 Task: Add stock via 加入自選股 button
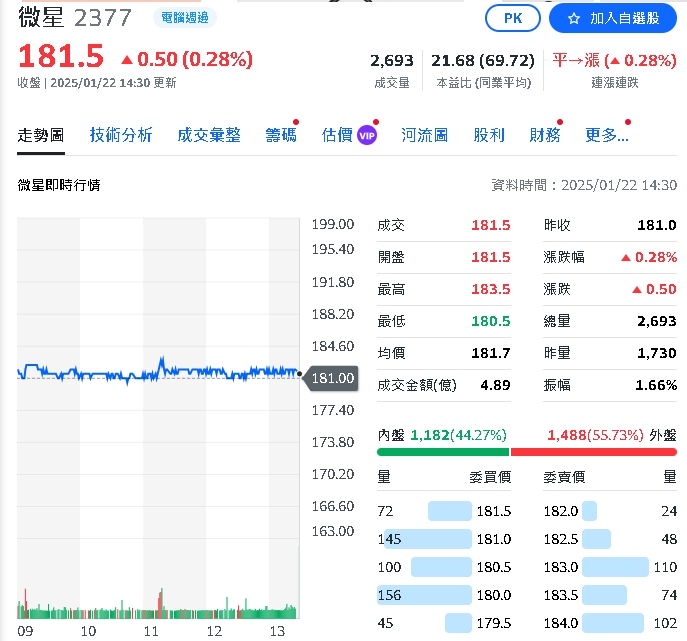pos(613,18)
